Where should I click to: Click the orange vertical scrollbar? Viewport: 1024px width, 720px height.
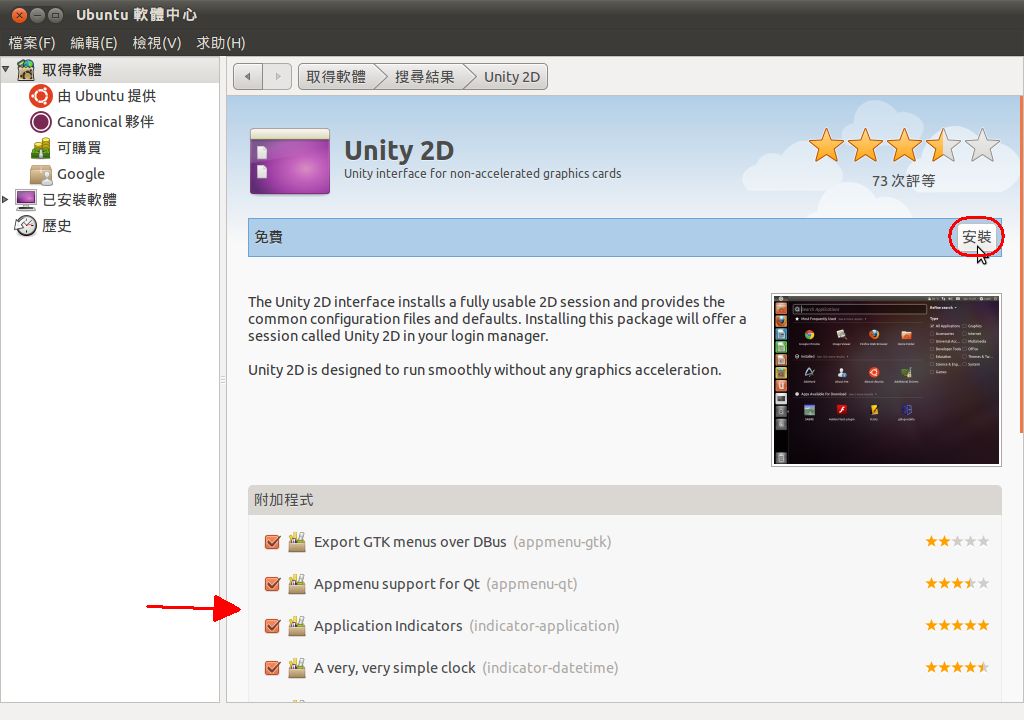pyautogui.click(x=1021, y=265)
